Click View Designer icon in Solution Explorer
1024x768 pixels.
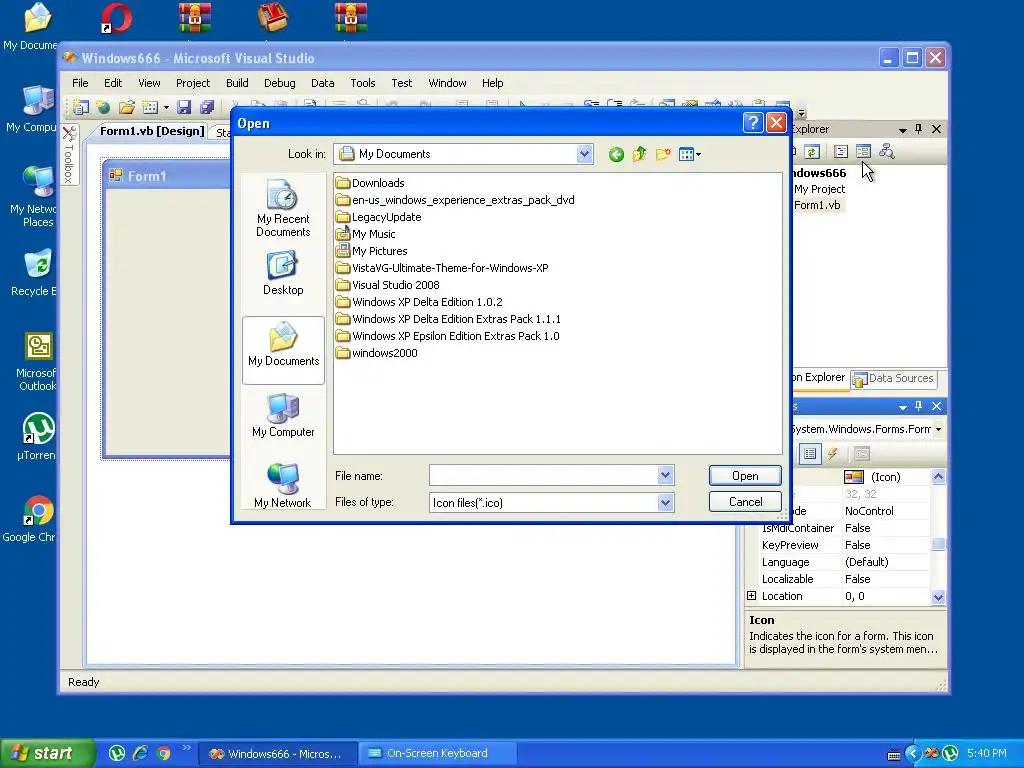pos(863,152)
